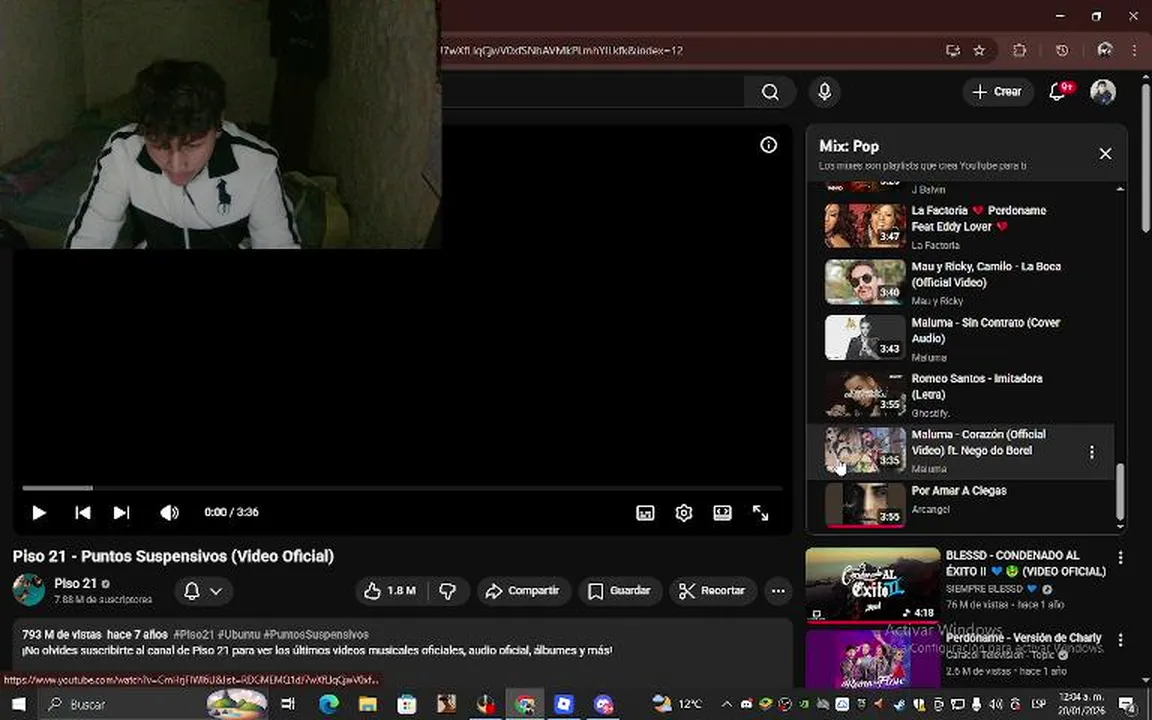Dislike the video
The image size is (1152, 720).
[x=447, y=591]
